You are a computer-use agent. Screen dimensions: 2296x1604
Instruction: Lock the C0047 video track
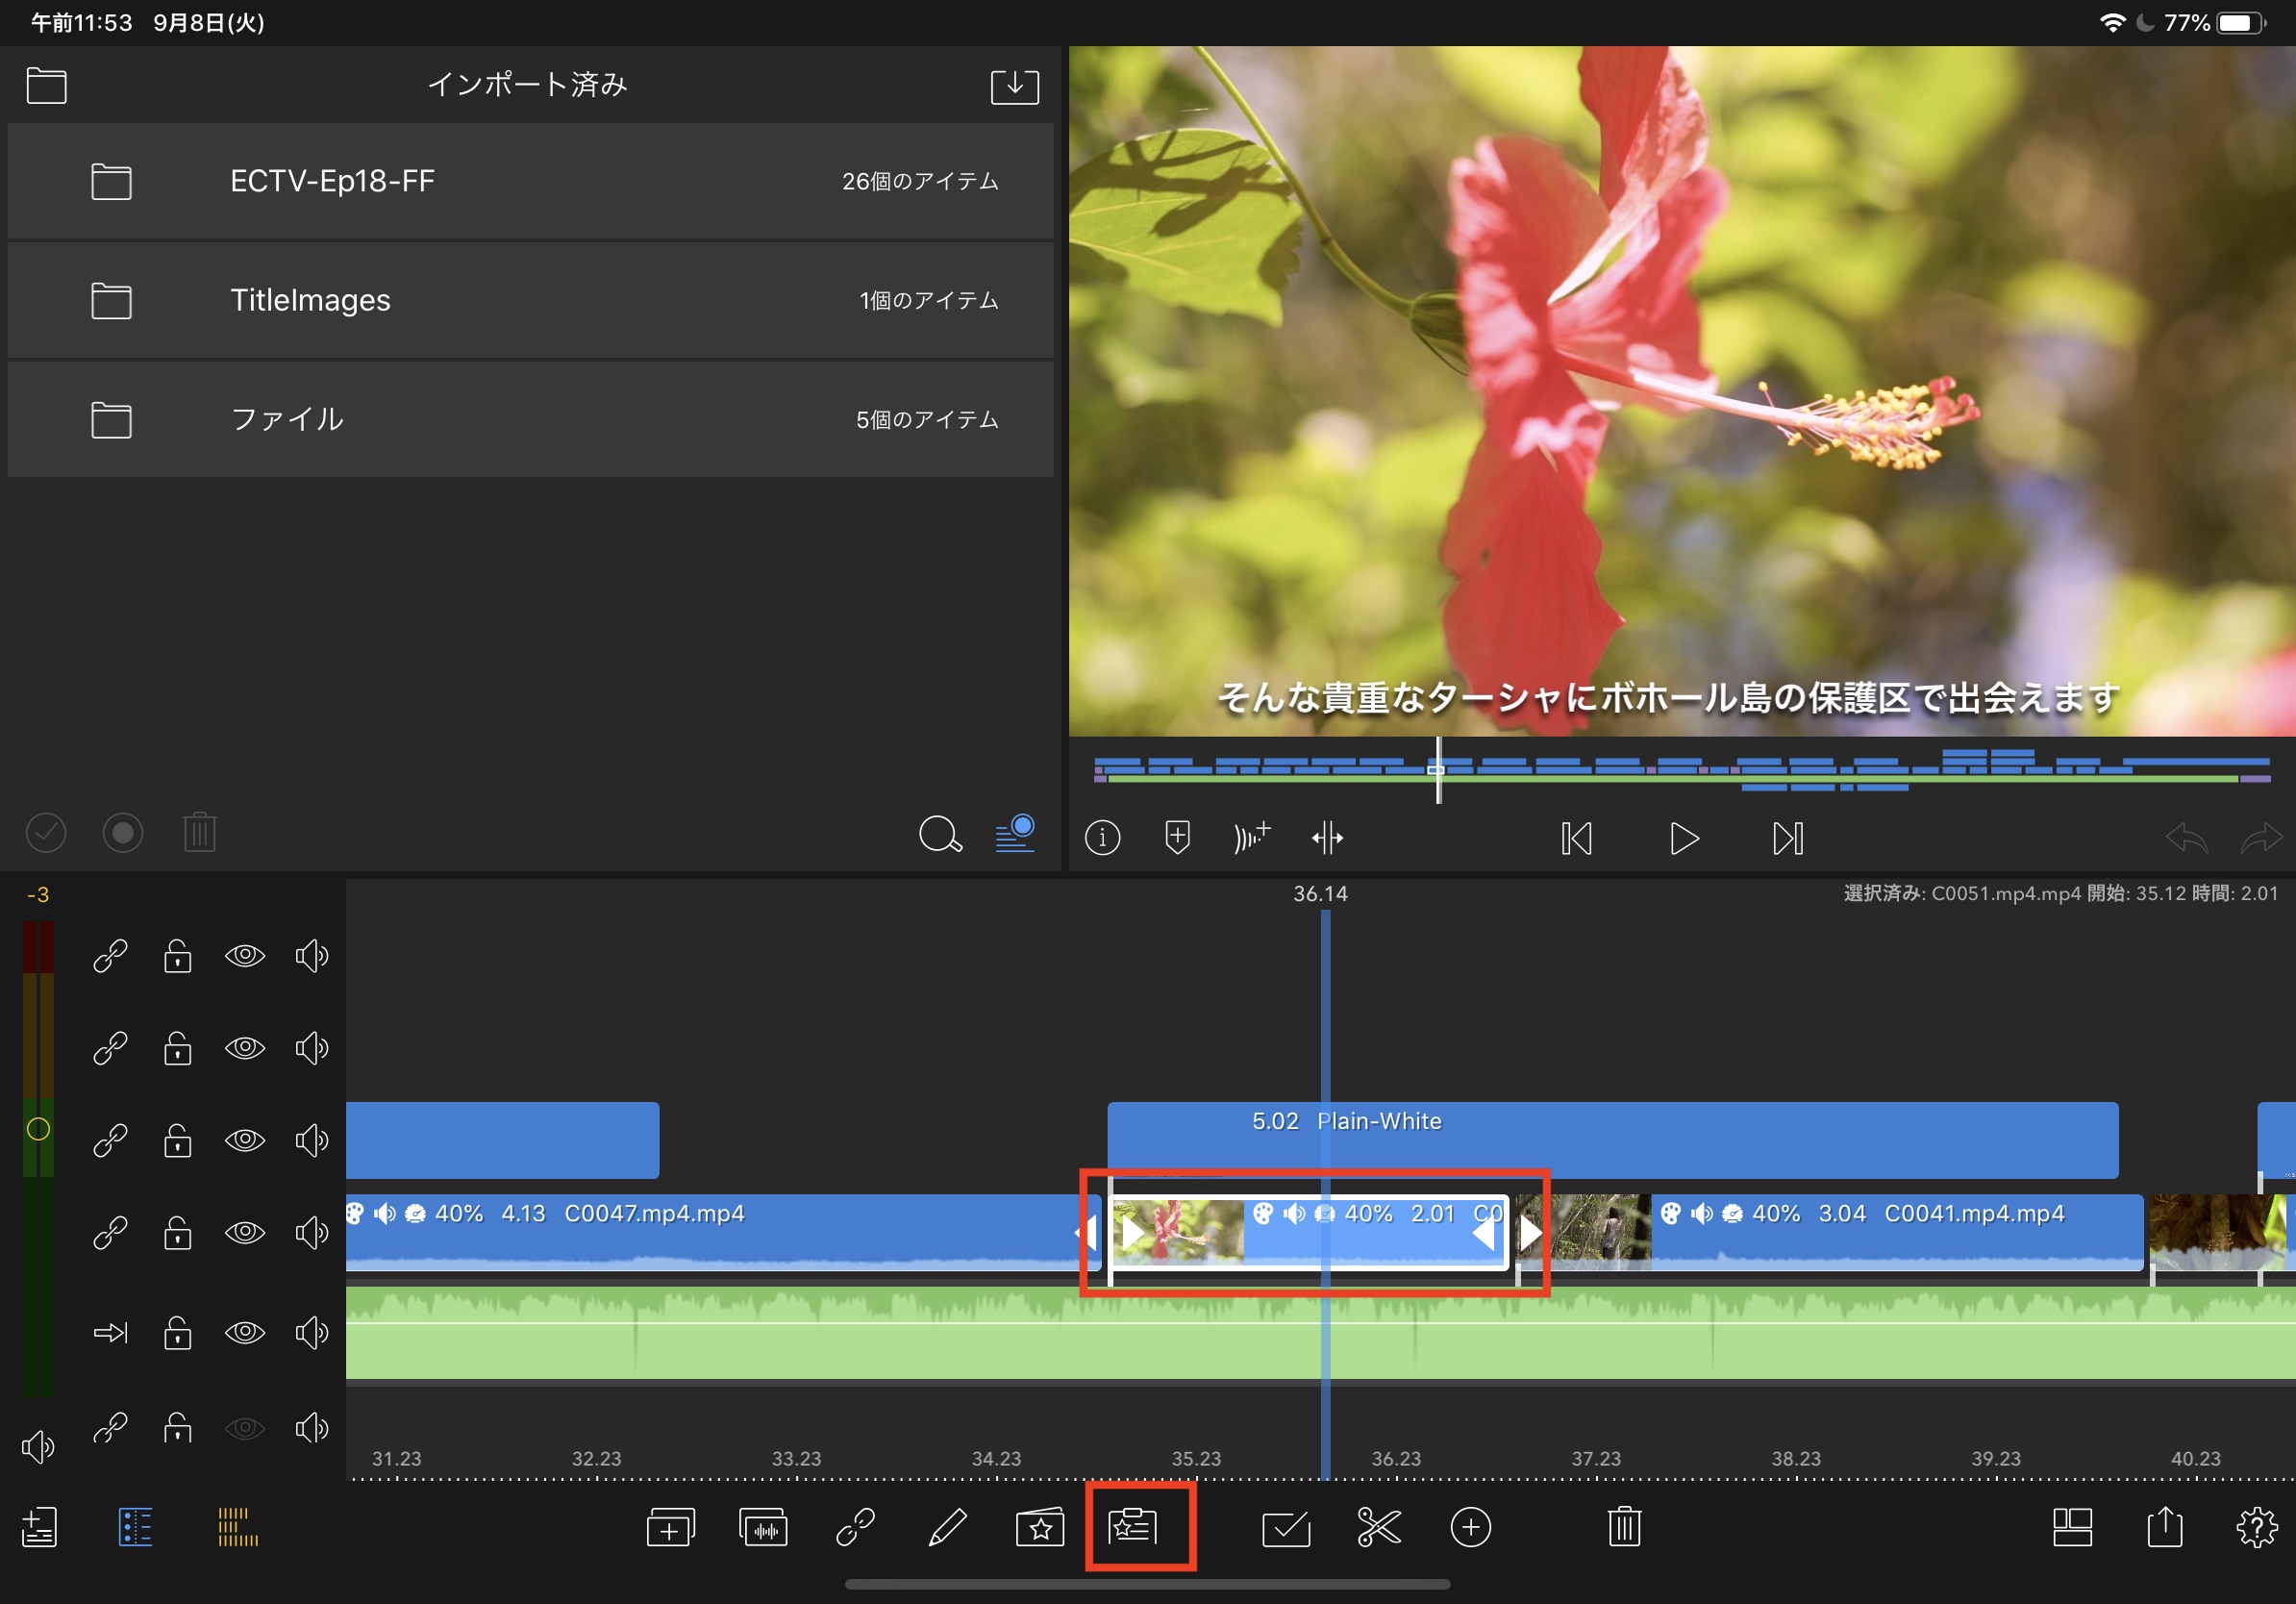178,1233
